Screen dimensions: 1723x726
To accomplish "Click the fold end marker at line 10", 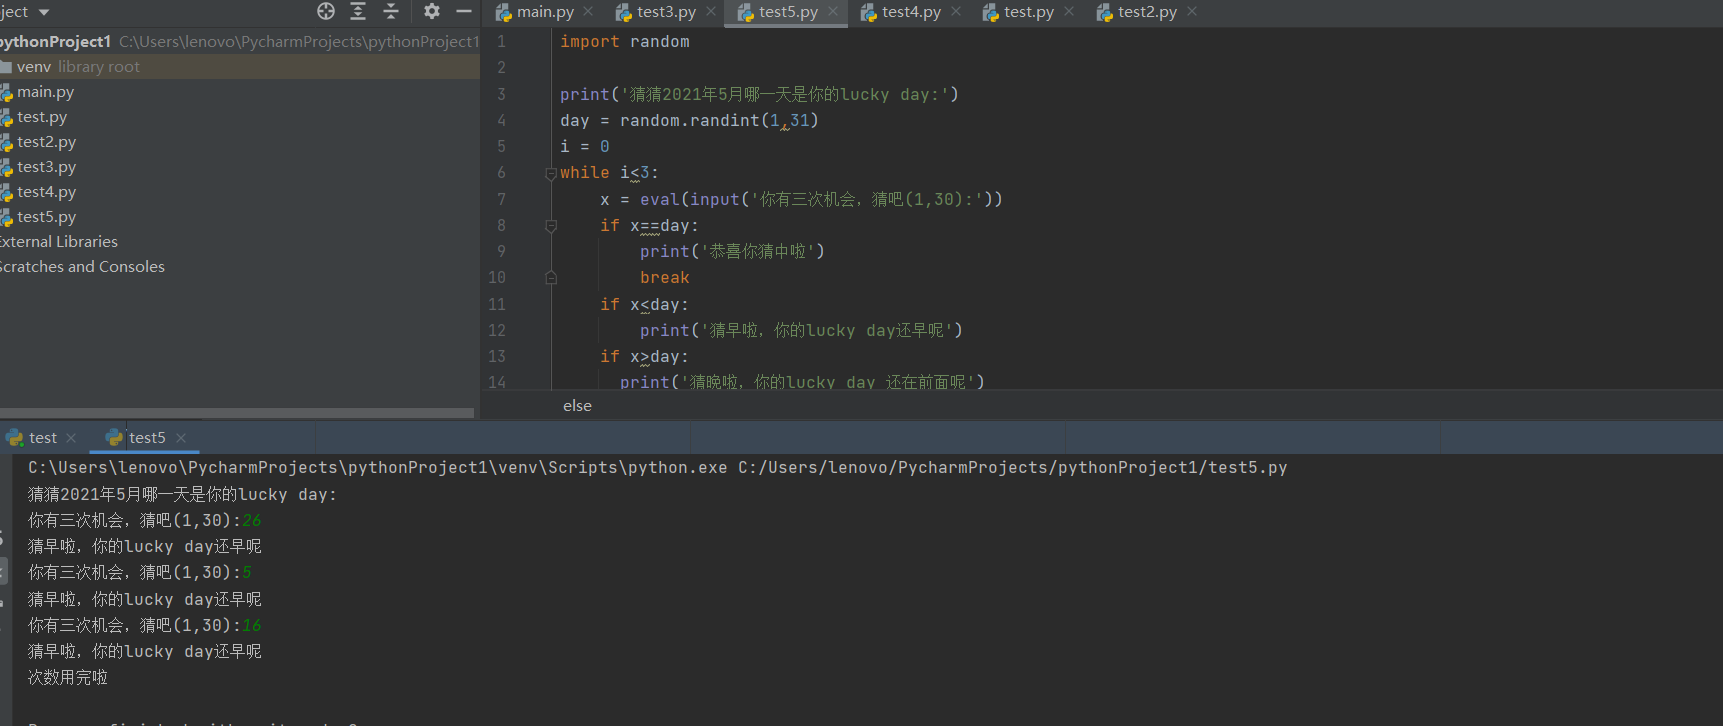I will coord(551,277).
